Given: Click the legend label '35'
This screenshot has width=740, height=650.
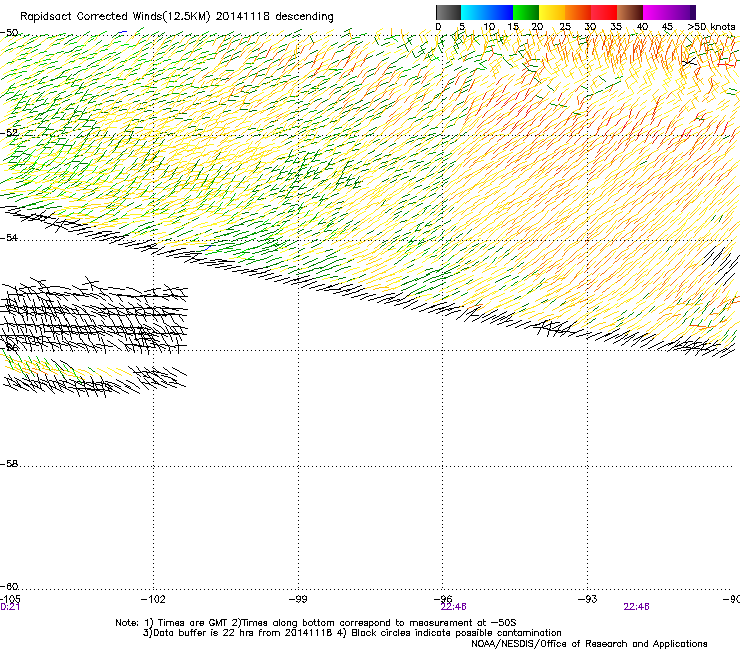Looking at the screenshot, I should (x=616, y=27).
